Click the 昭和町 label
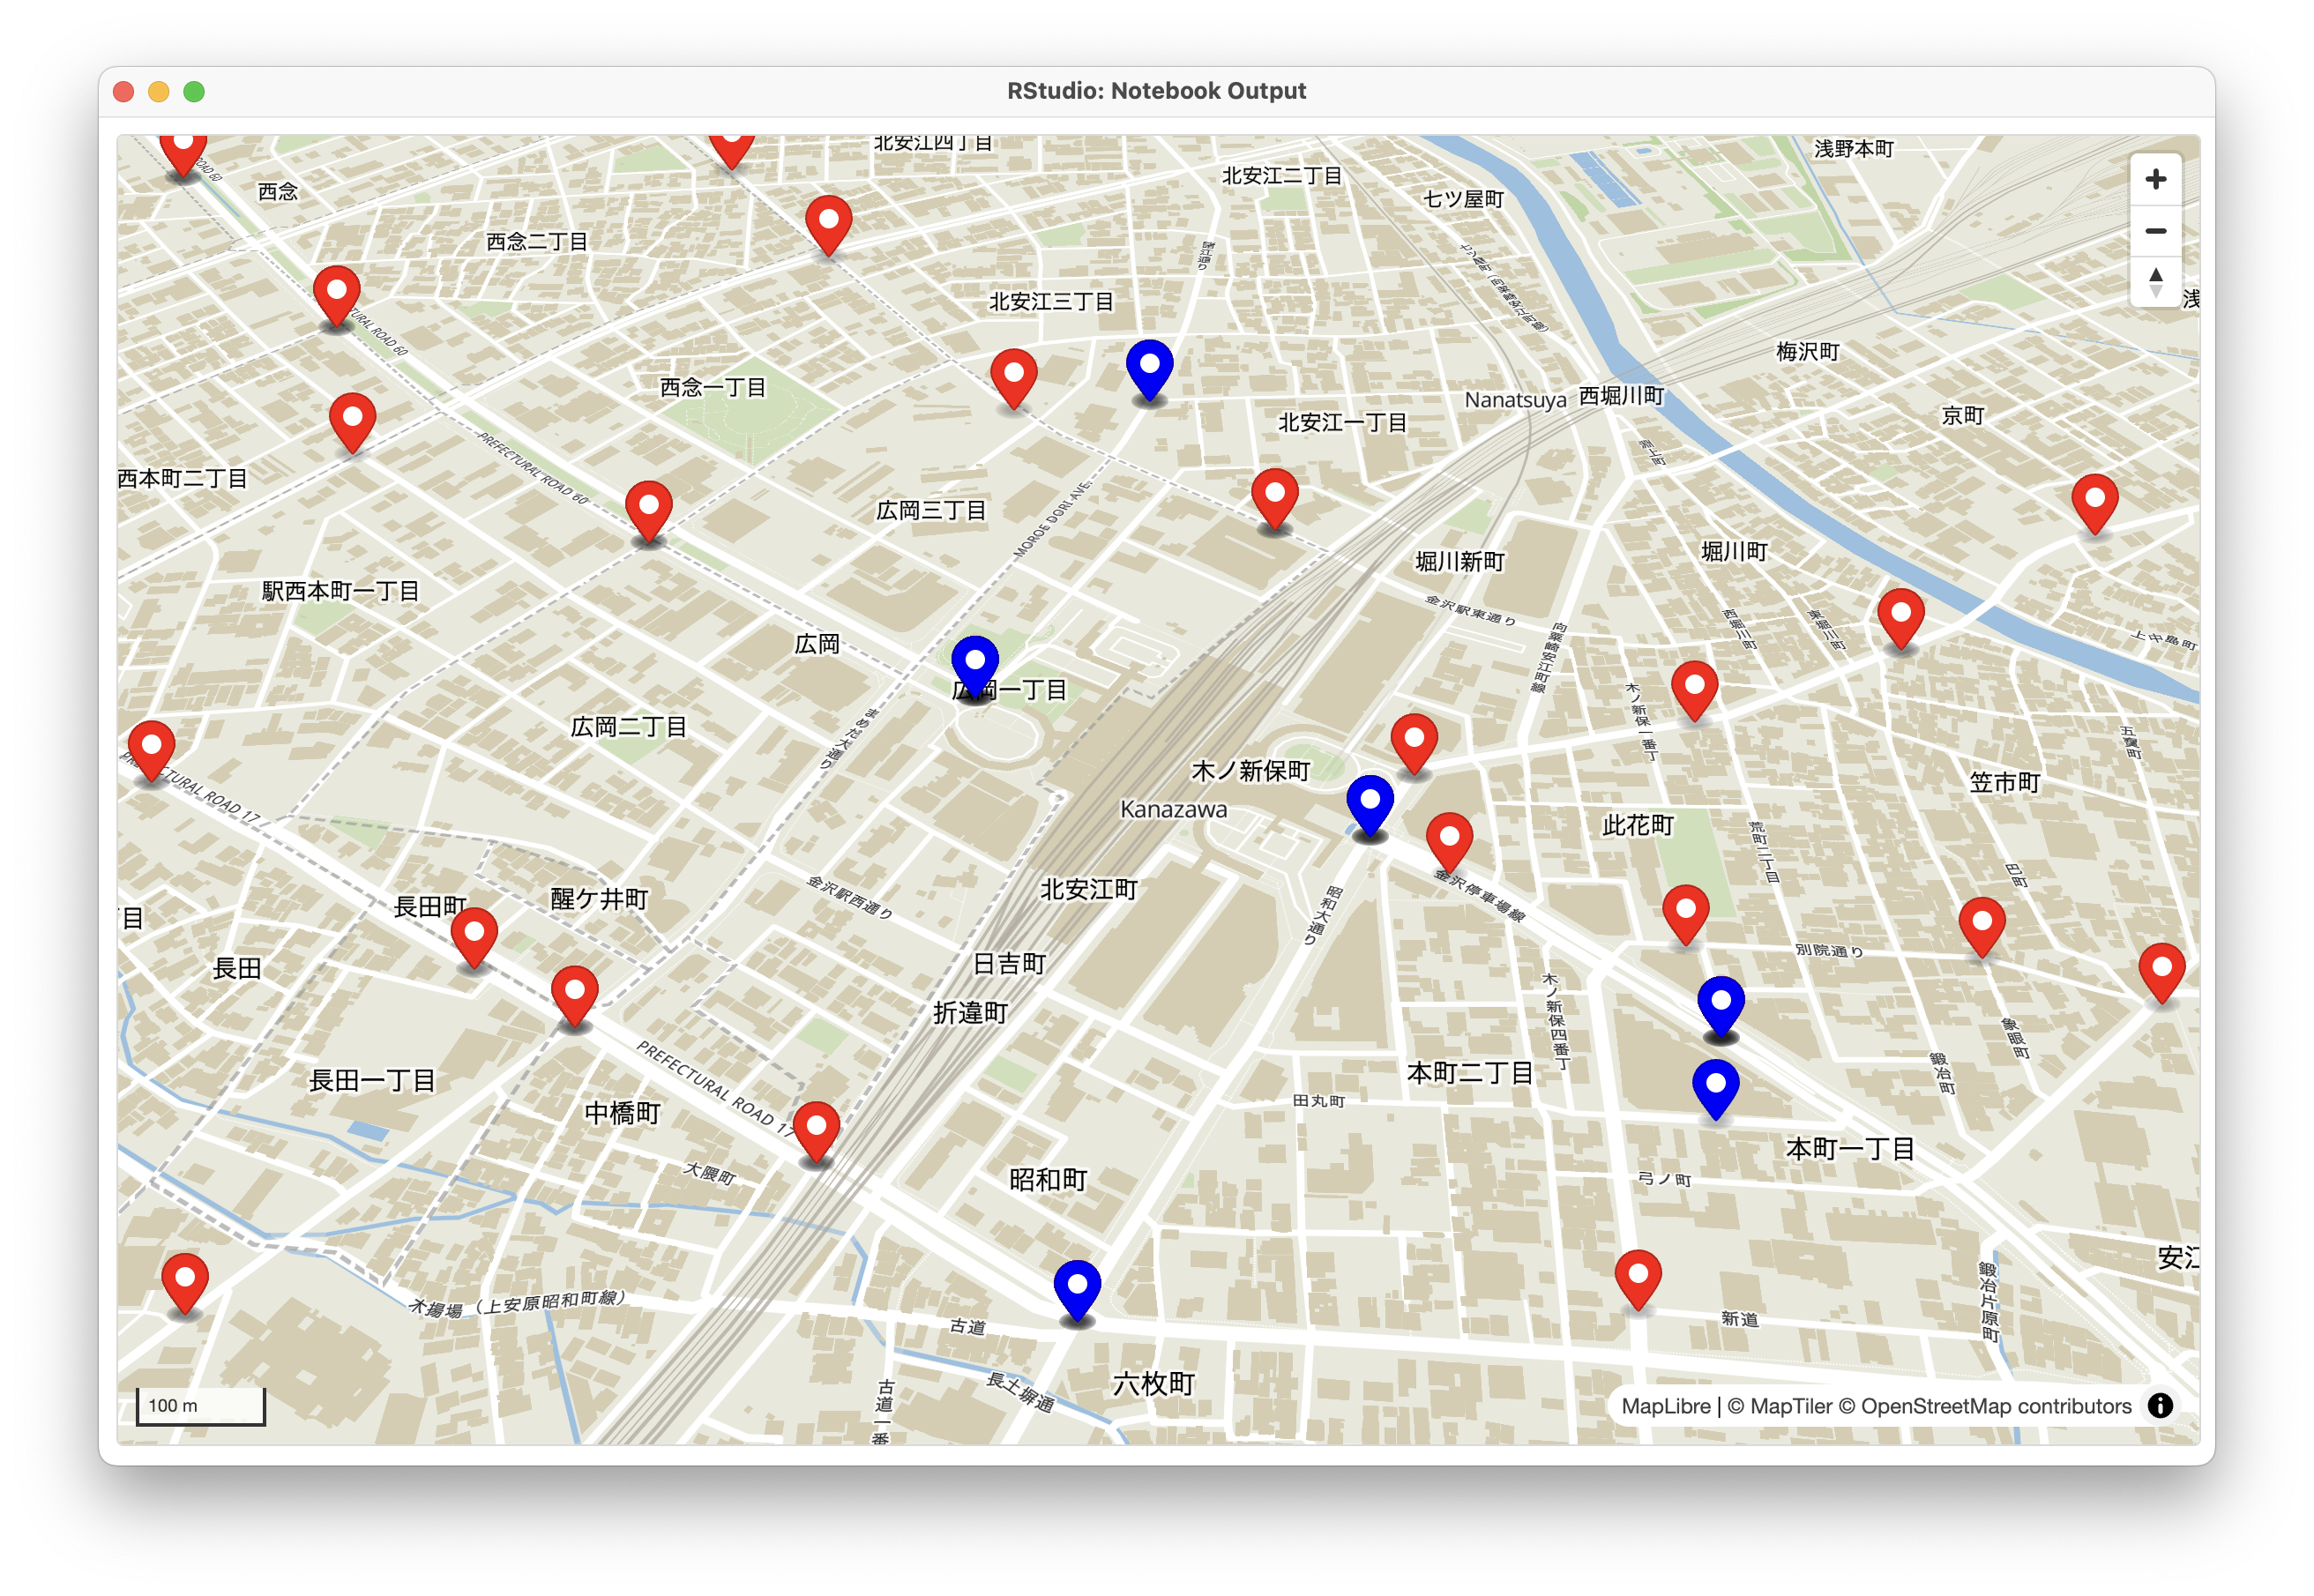Screen dimensions: 2314x1596 pos(1047,1180)
